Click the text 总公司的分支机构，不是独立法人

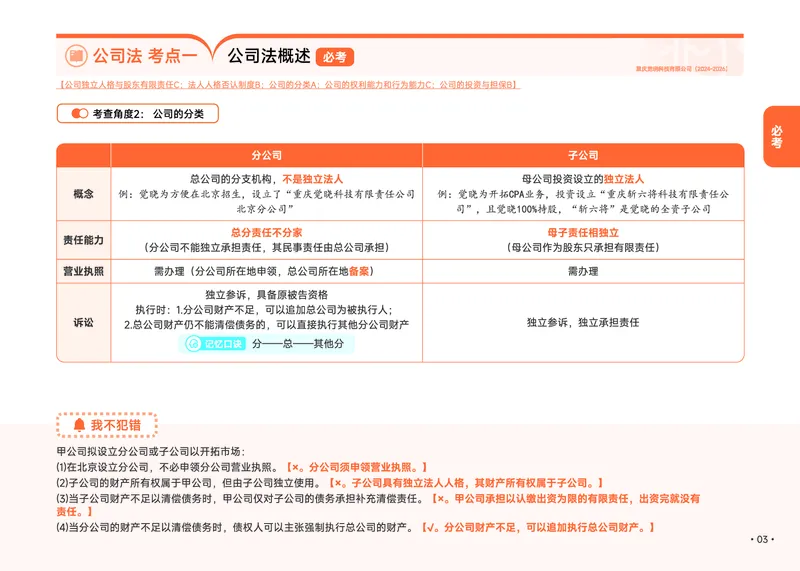(266, 179)
